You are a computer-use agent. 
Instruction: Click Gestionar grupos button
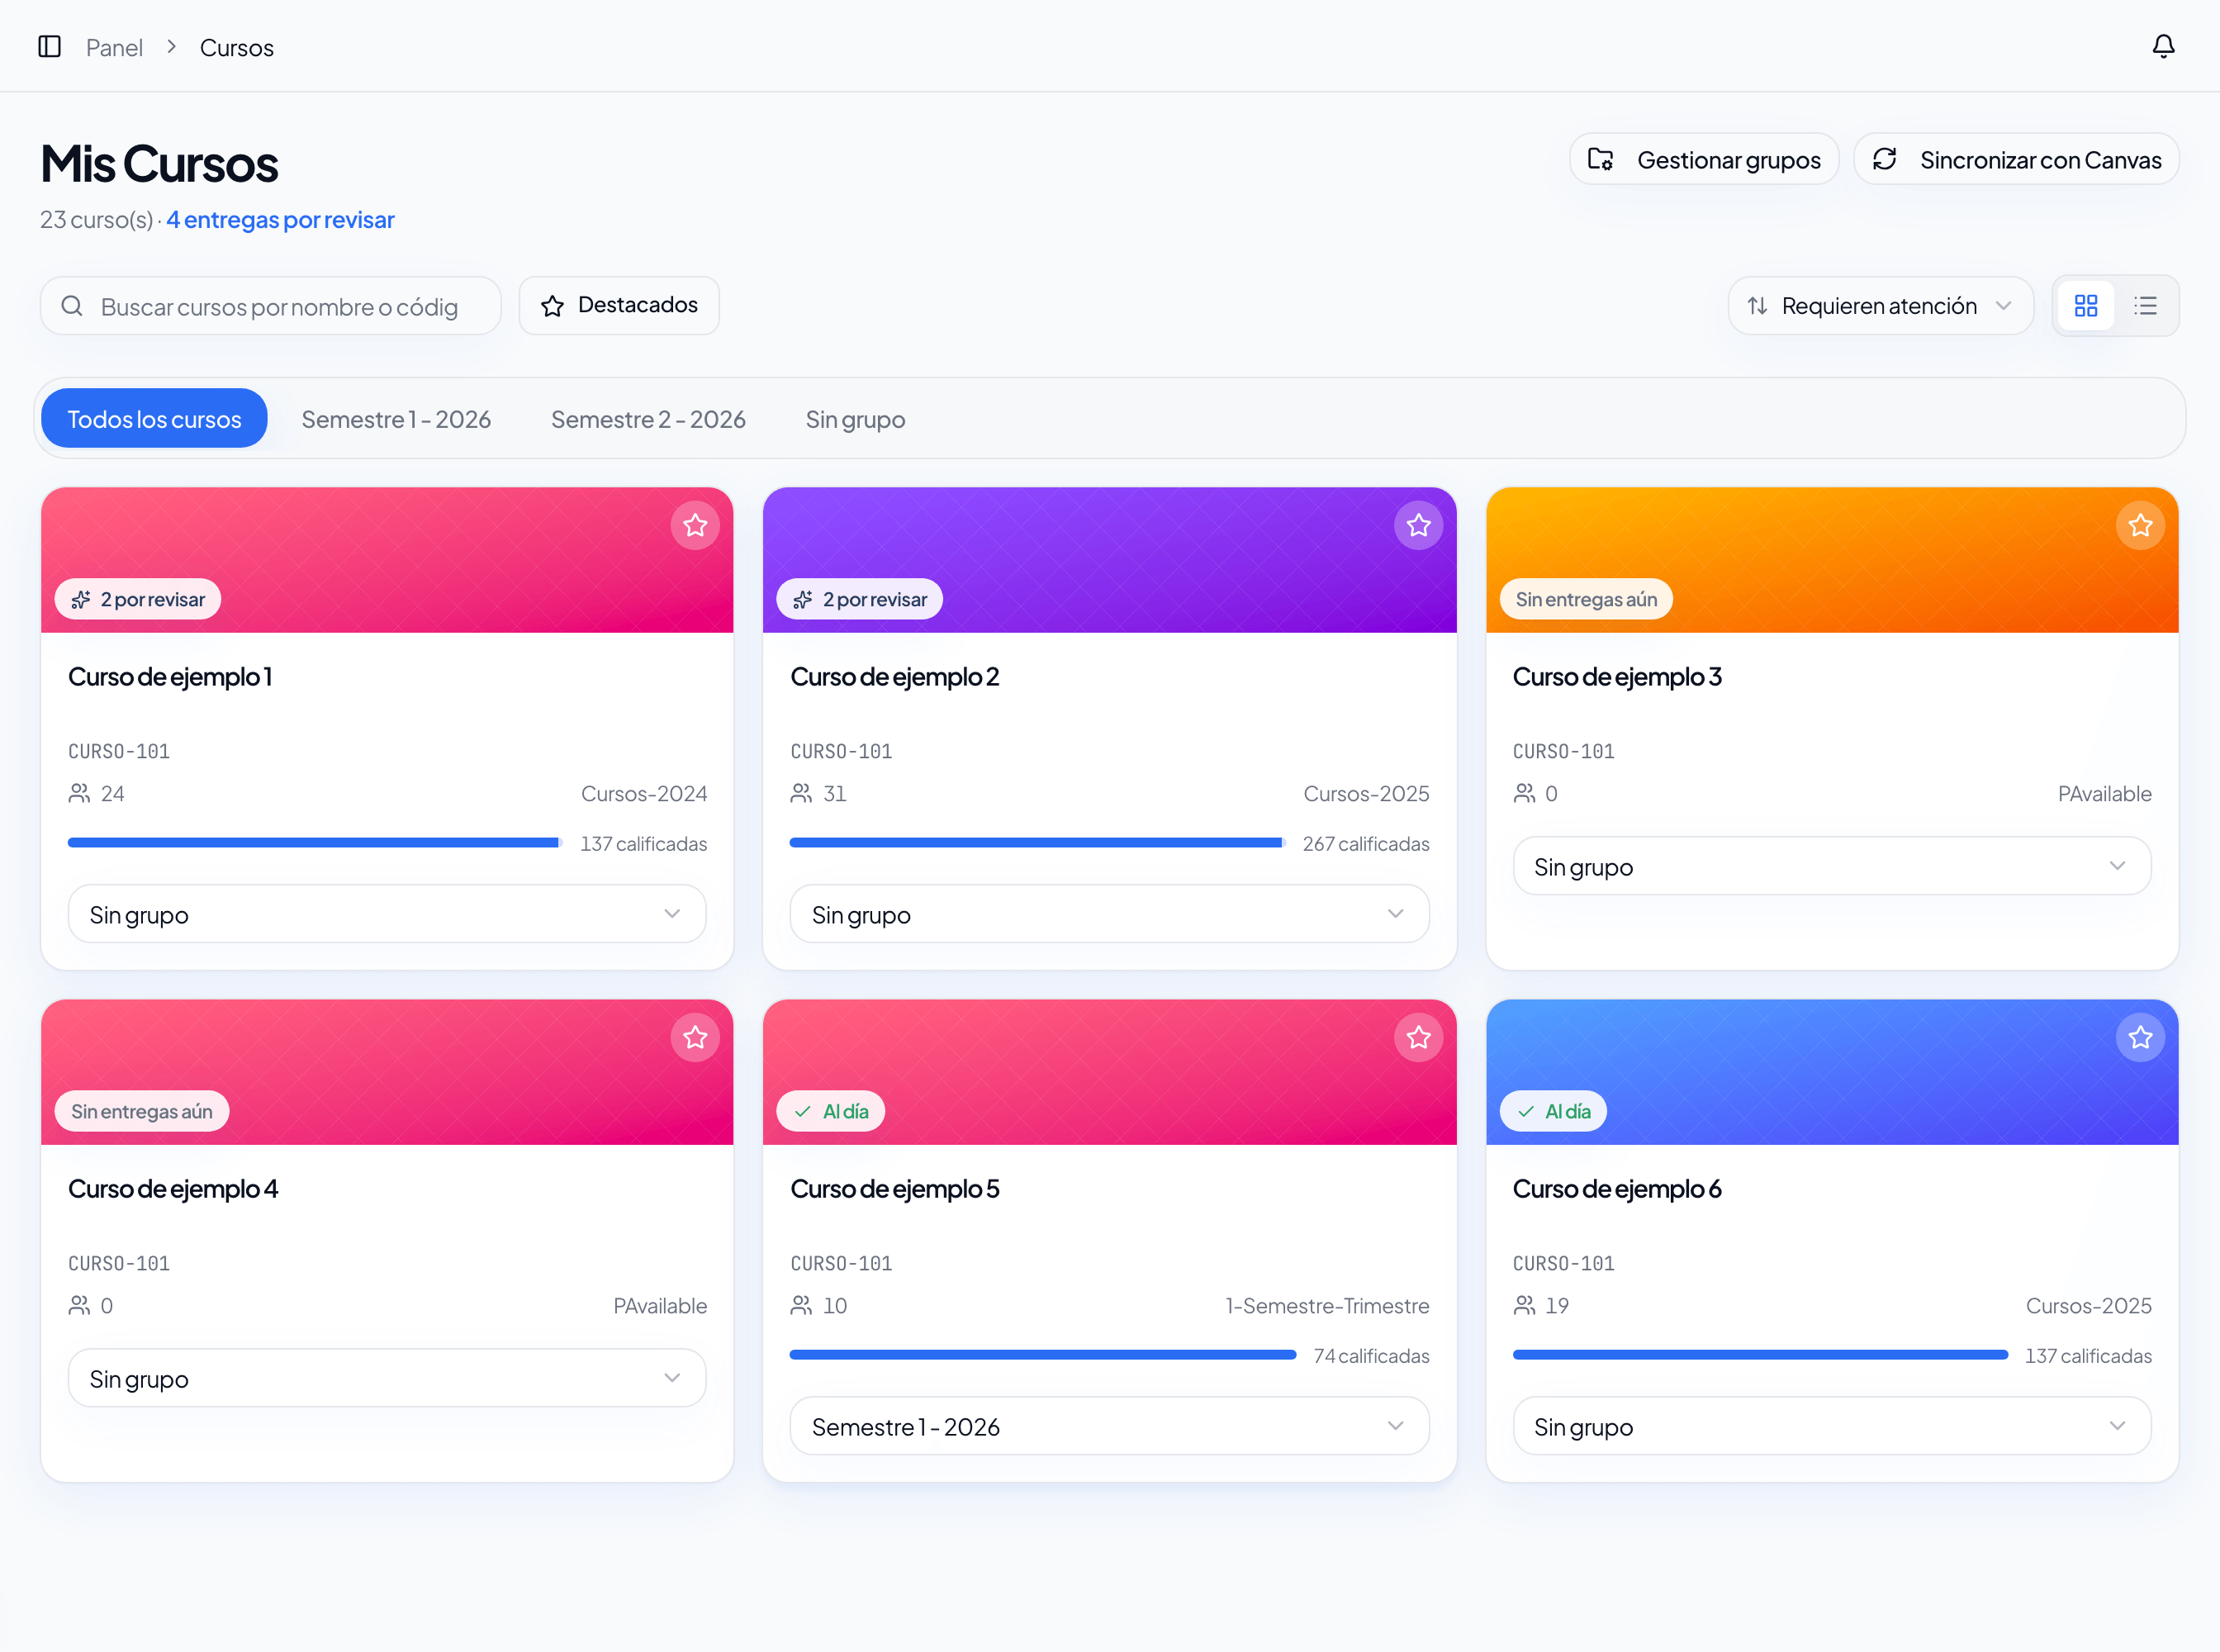point(1704,159)
